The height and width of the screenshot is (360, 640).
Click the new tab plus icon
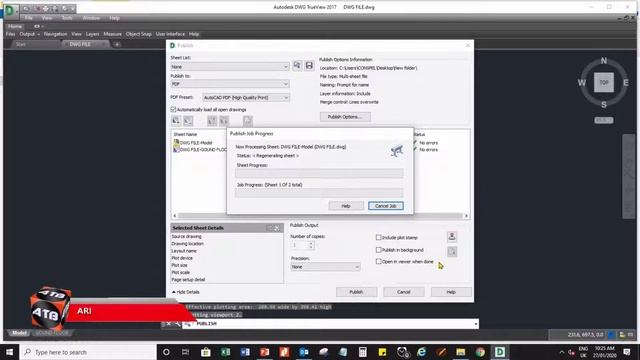tap(117, 44)
